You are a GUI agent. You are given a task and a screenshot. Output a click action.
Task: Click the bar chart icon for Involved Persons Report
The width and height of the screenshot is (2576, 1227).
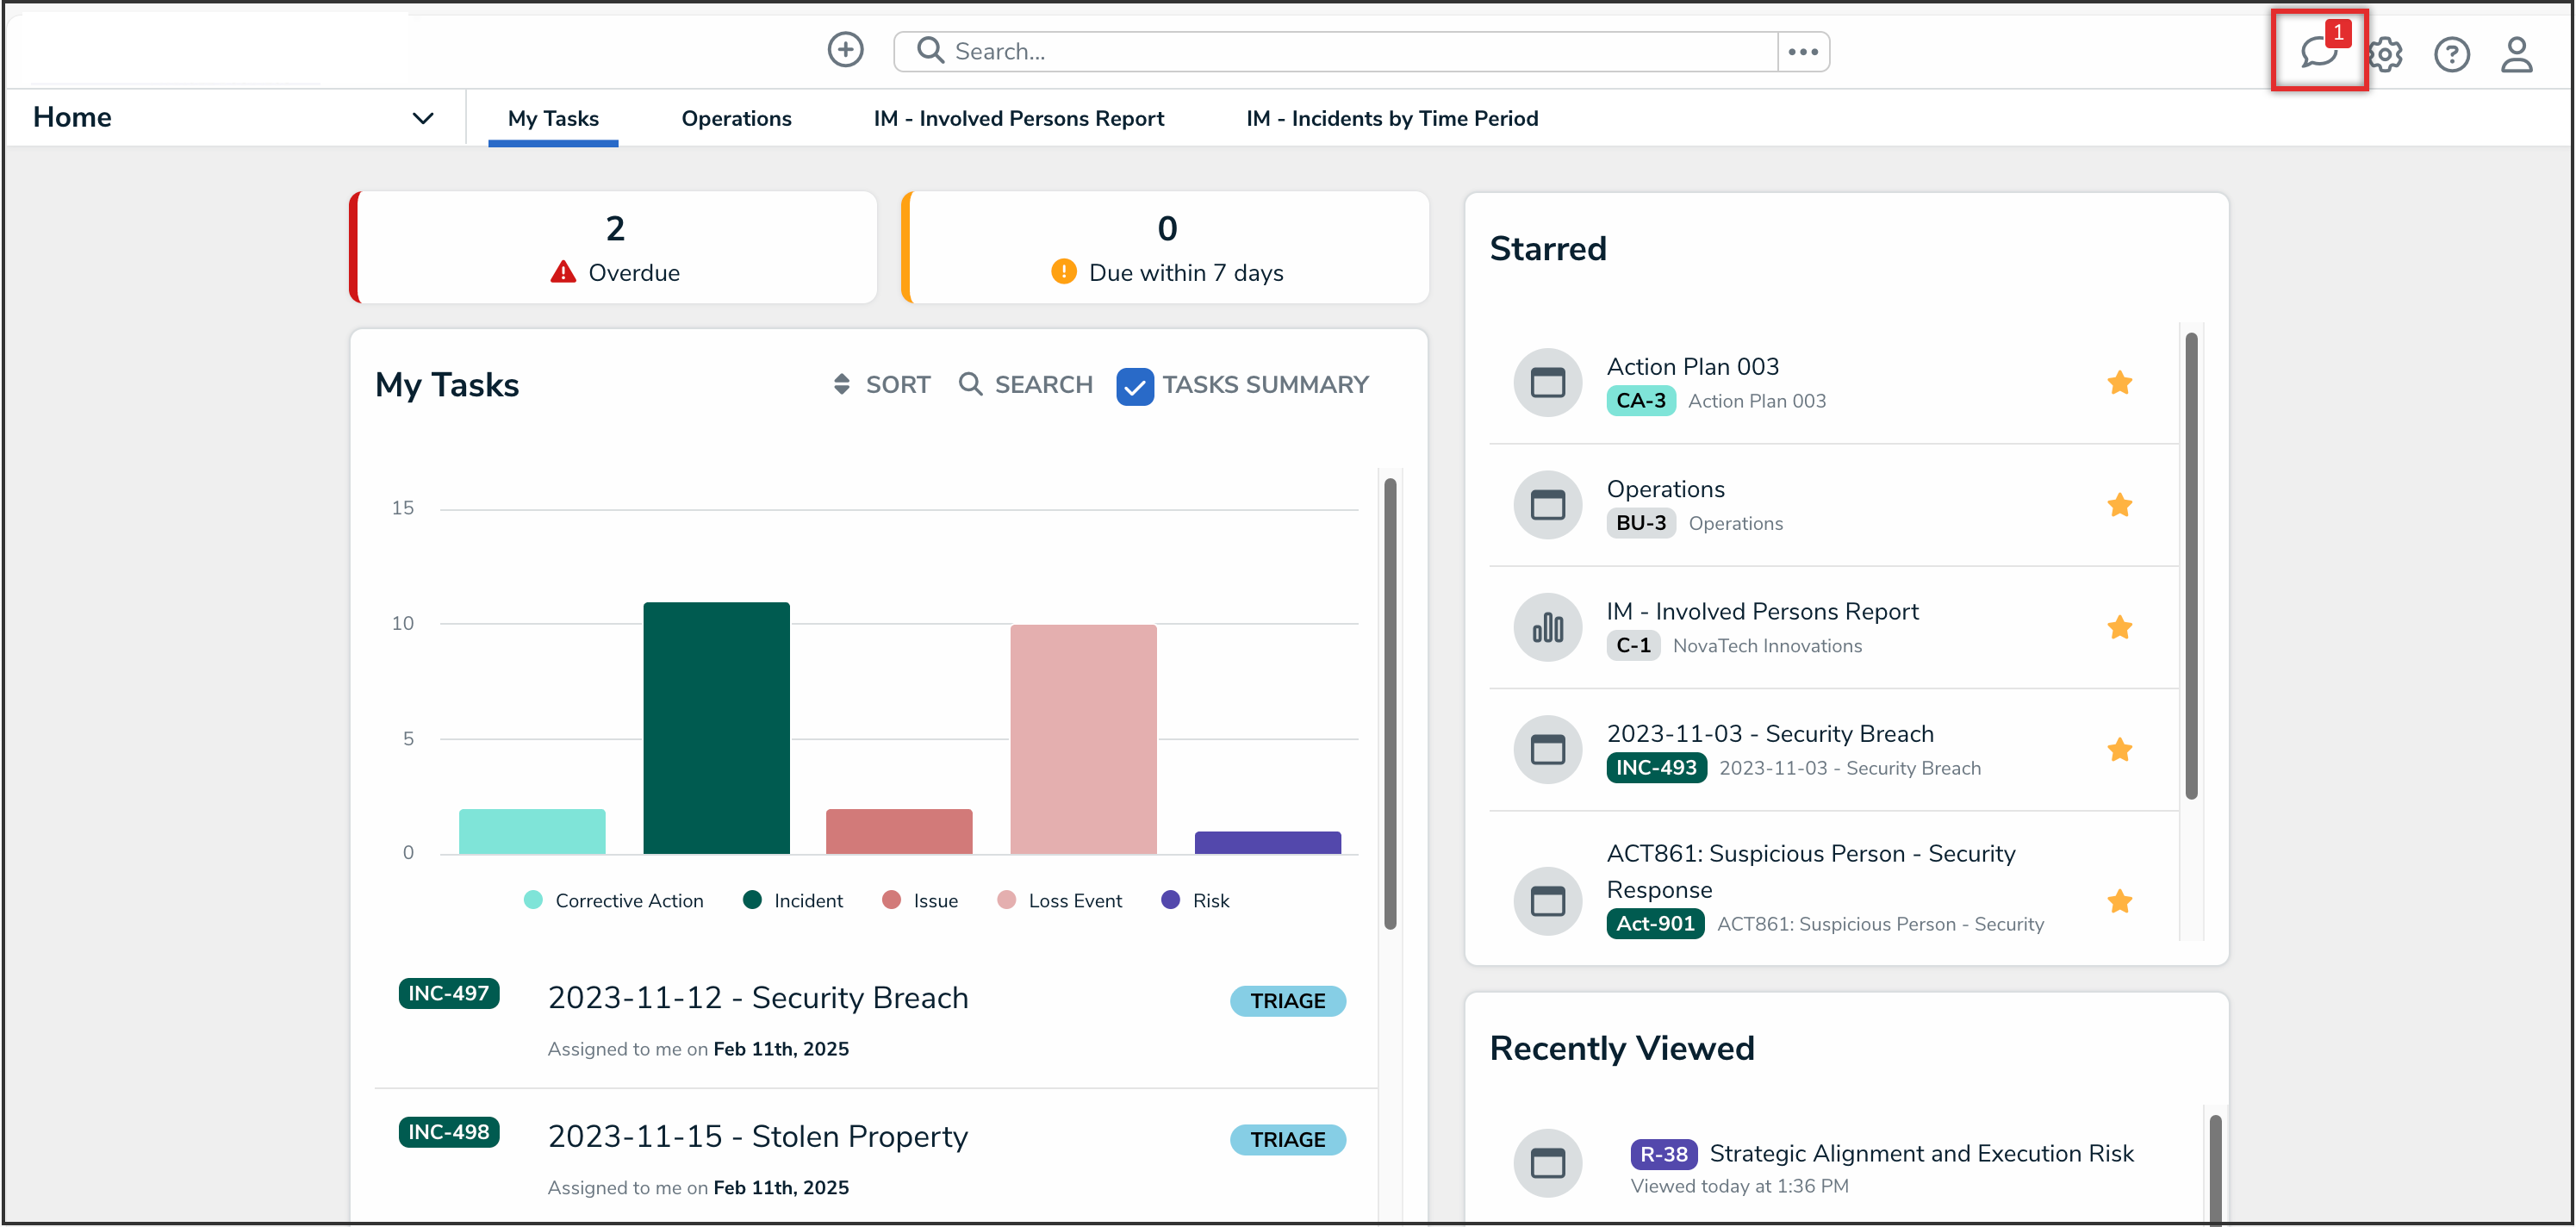pyautogui.click(x=1547, y=628)
